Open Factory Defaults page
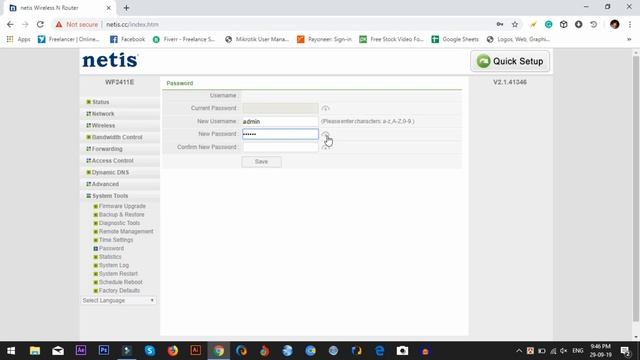 tap(119, 291)
